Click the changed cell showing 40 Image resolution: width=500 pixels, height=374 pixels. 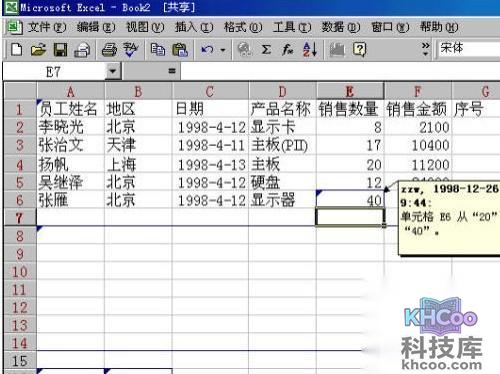tap(350, 200)
